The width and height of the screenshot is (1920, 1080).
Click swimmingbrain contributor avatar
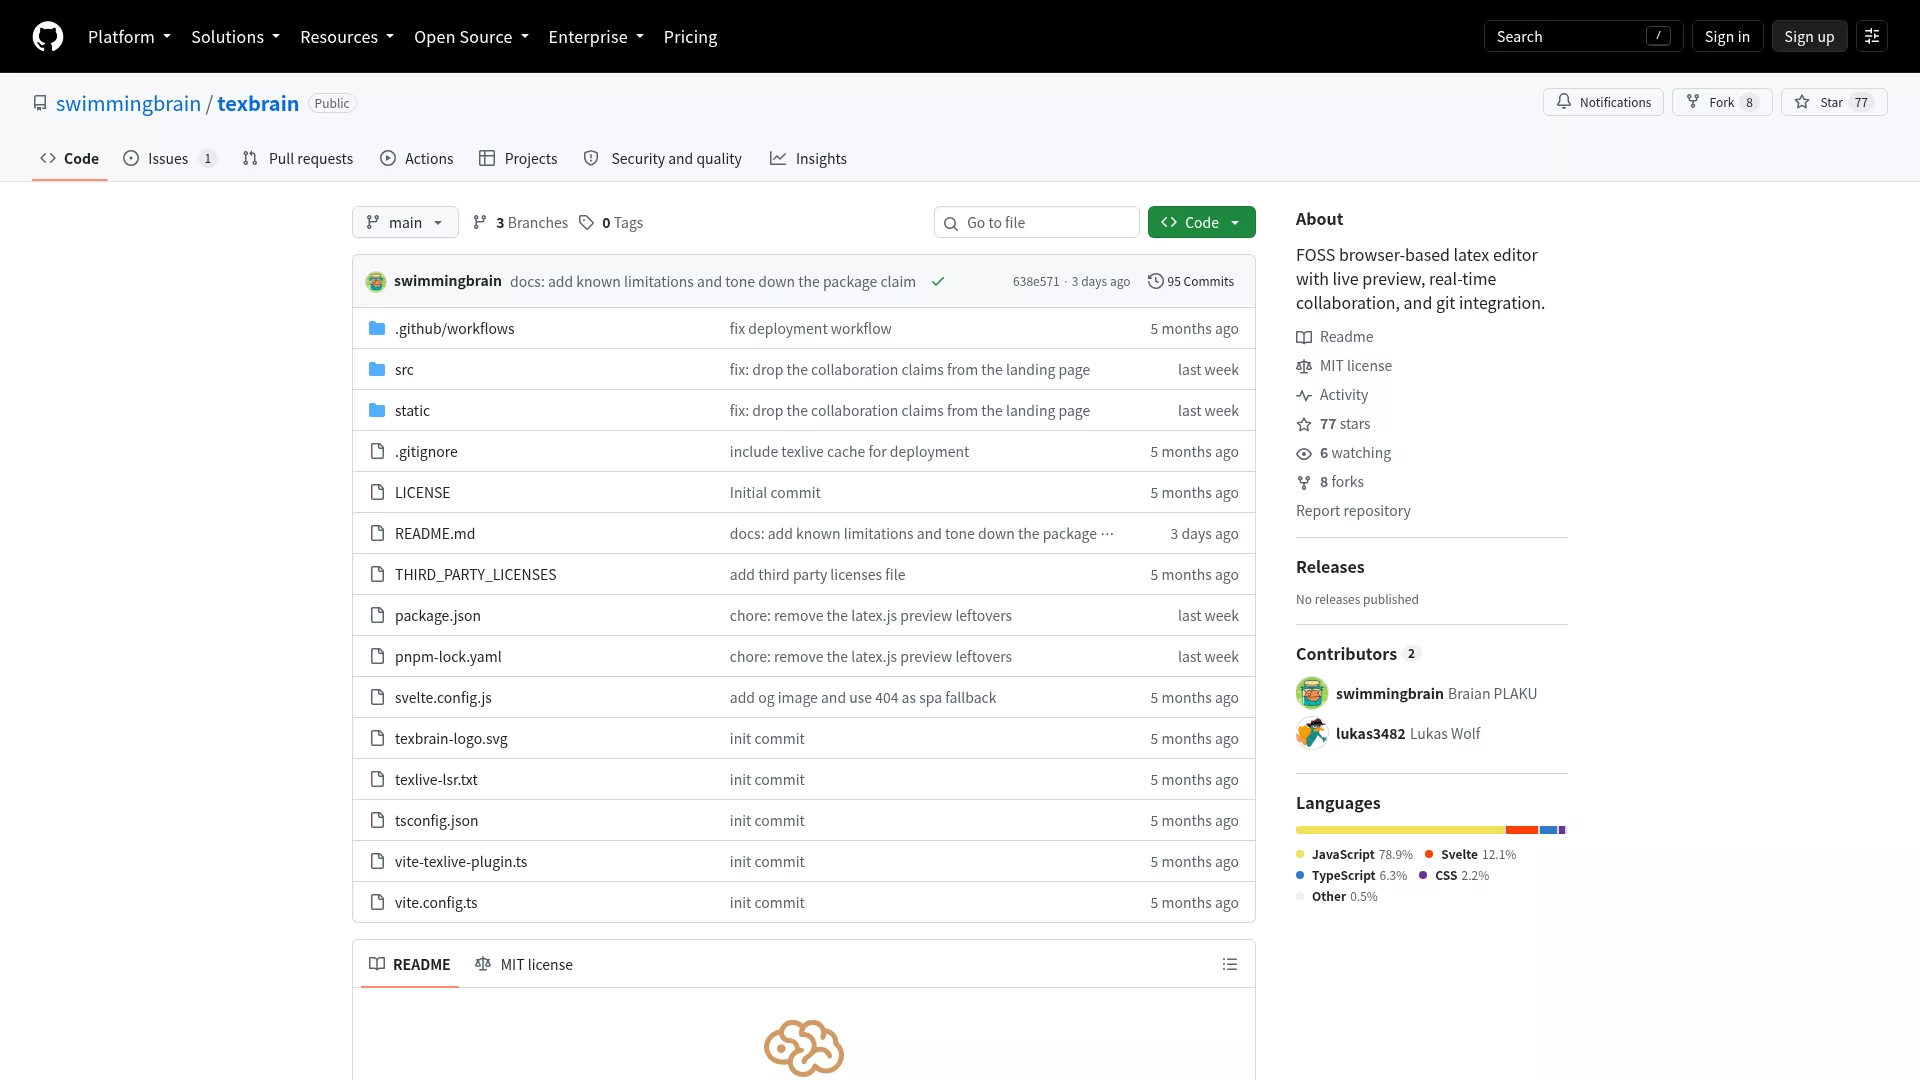(x=1312, y=693)
